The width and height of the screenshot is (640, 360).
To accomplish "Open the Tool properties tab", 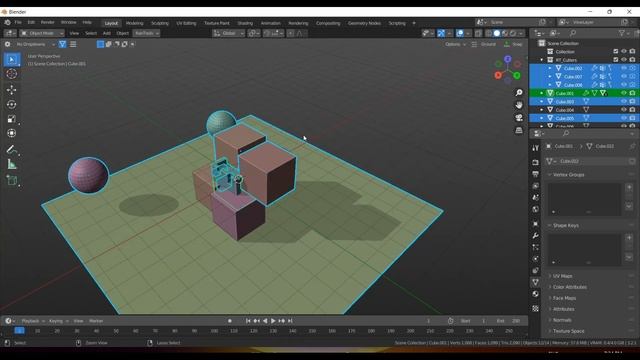I will coord(536,148).
